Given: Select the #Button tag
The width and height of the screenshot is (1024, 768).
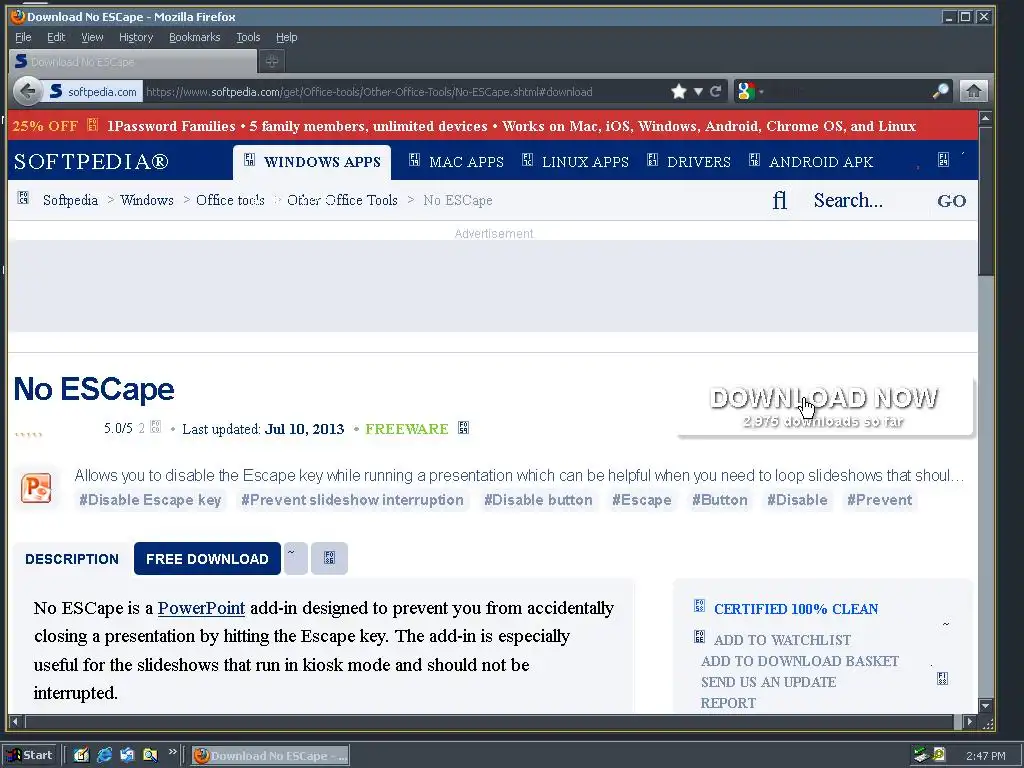Looking at the screenshot, I should click(720, 500).
